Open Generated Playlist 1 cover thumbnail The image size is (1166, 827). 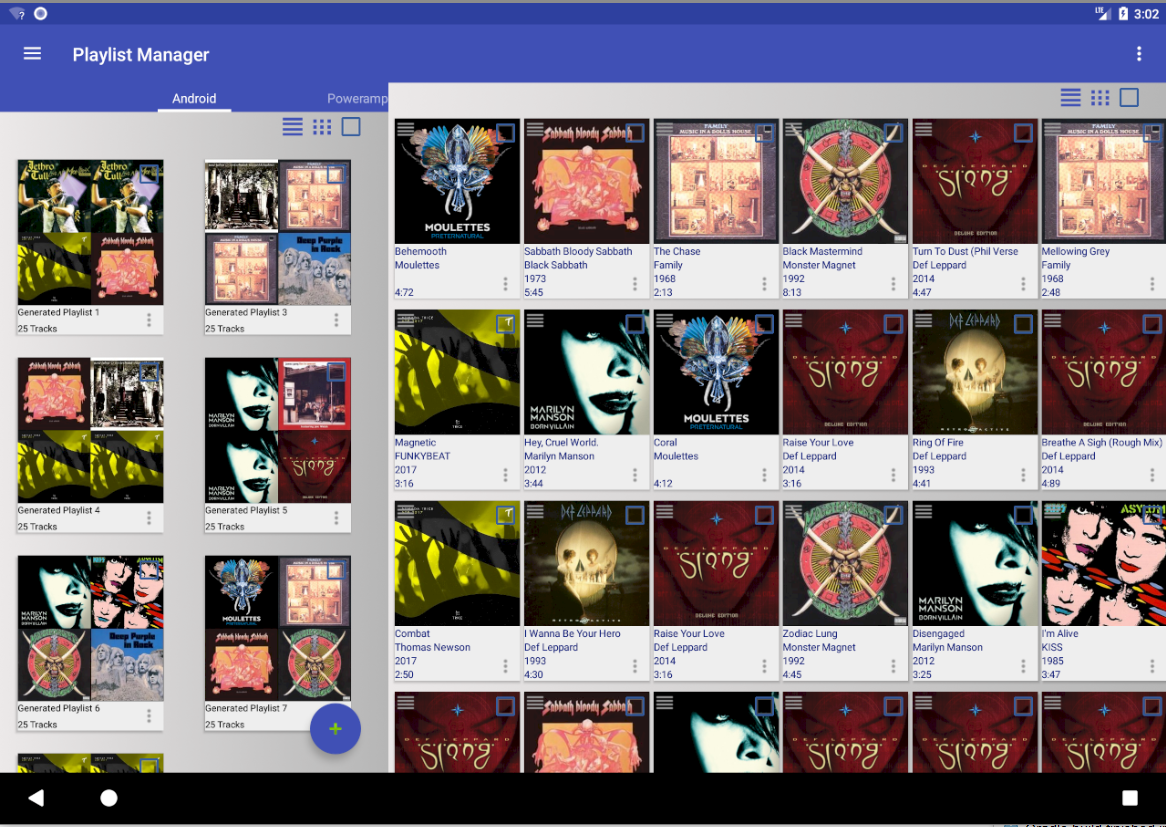click(x=91, y=232)
